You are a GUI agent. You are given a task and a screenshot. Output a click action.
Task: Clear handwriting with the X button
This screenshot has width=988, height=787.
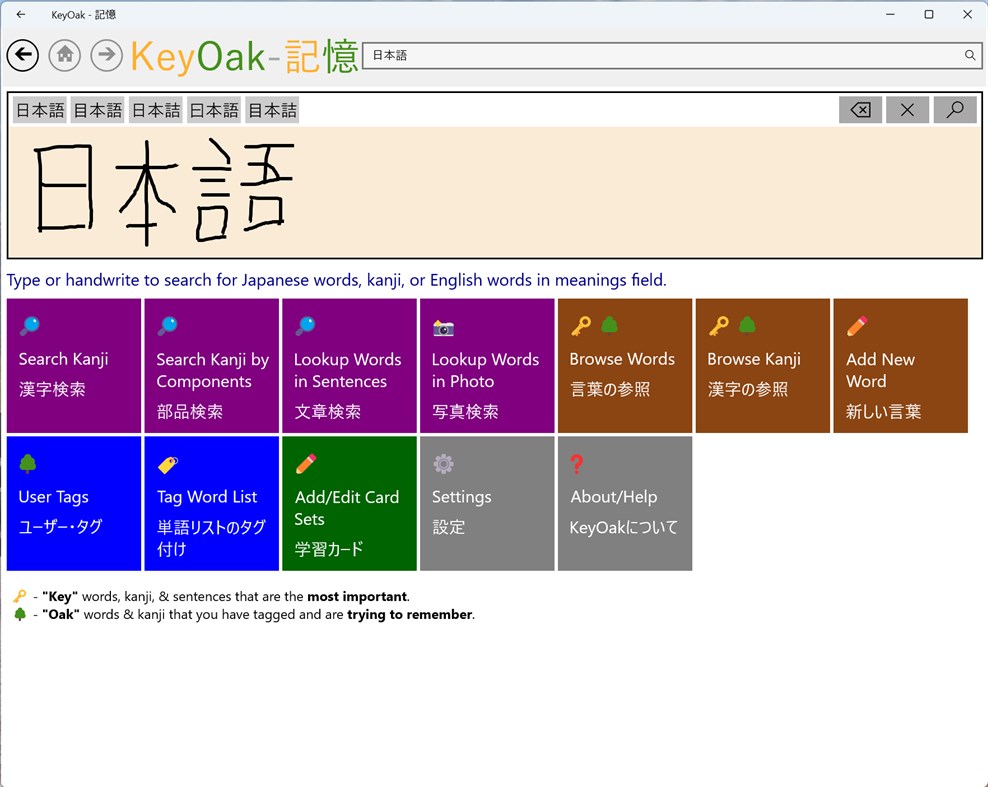(907, 109)
